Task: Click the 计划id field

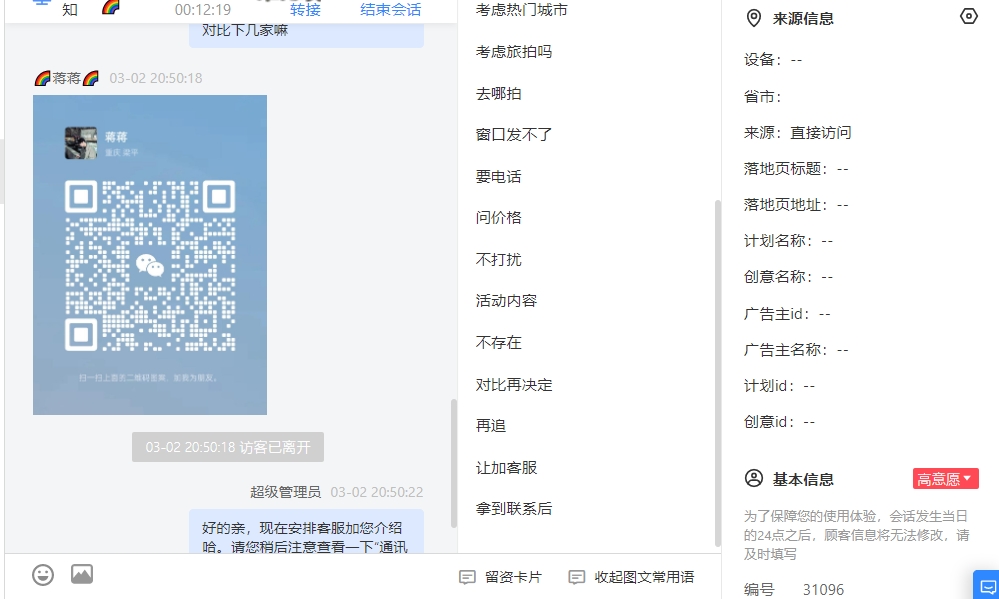Action: pos(780,386)
